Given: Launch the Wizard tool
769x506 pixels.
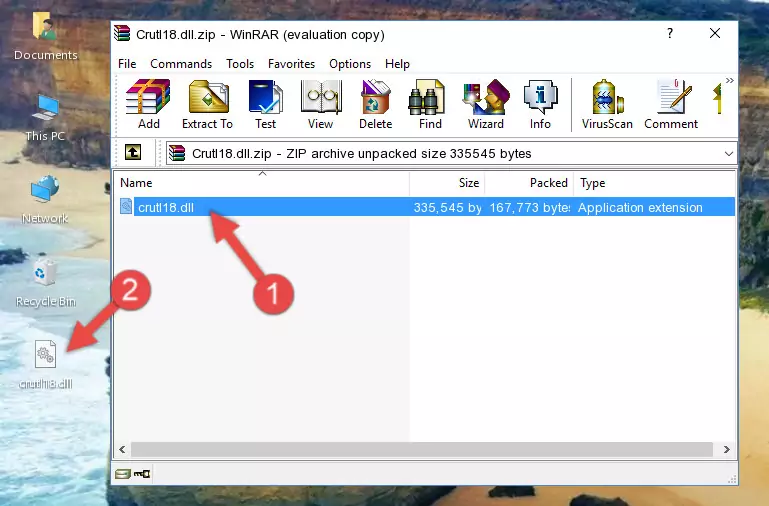Looking at the screenshot, I should (x=486, y=104).
